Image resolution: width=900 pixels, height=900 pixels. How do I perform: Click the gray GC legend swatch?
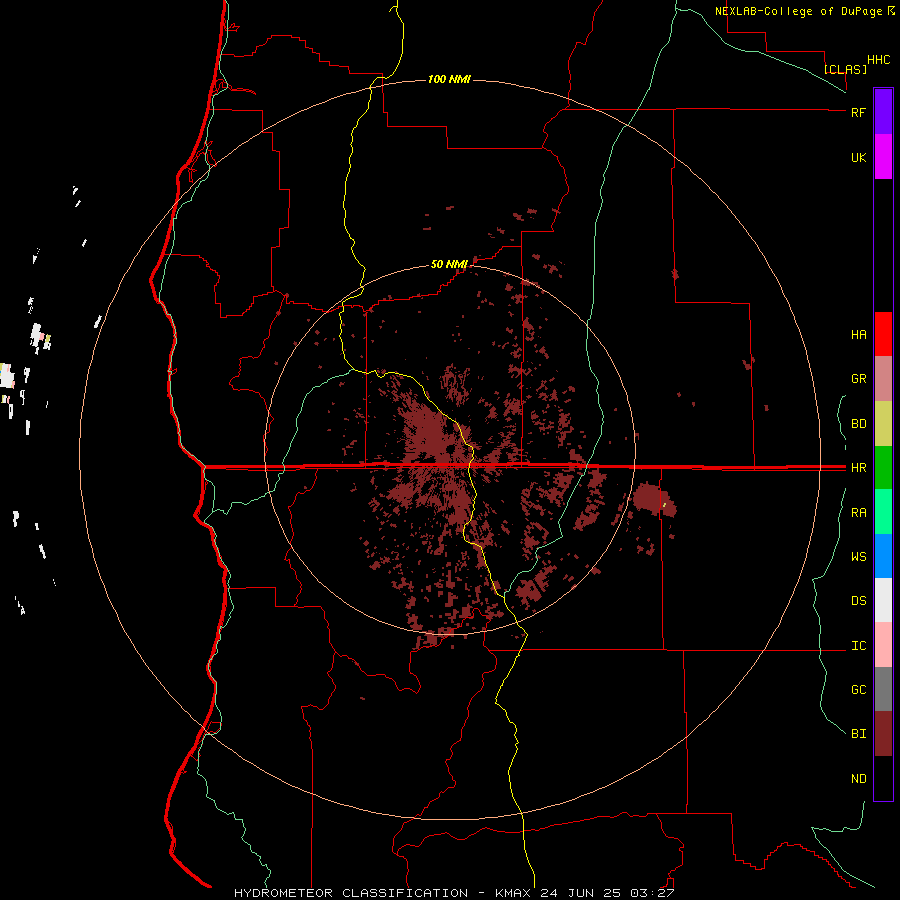(x=883, y=689)
